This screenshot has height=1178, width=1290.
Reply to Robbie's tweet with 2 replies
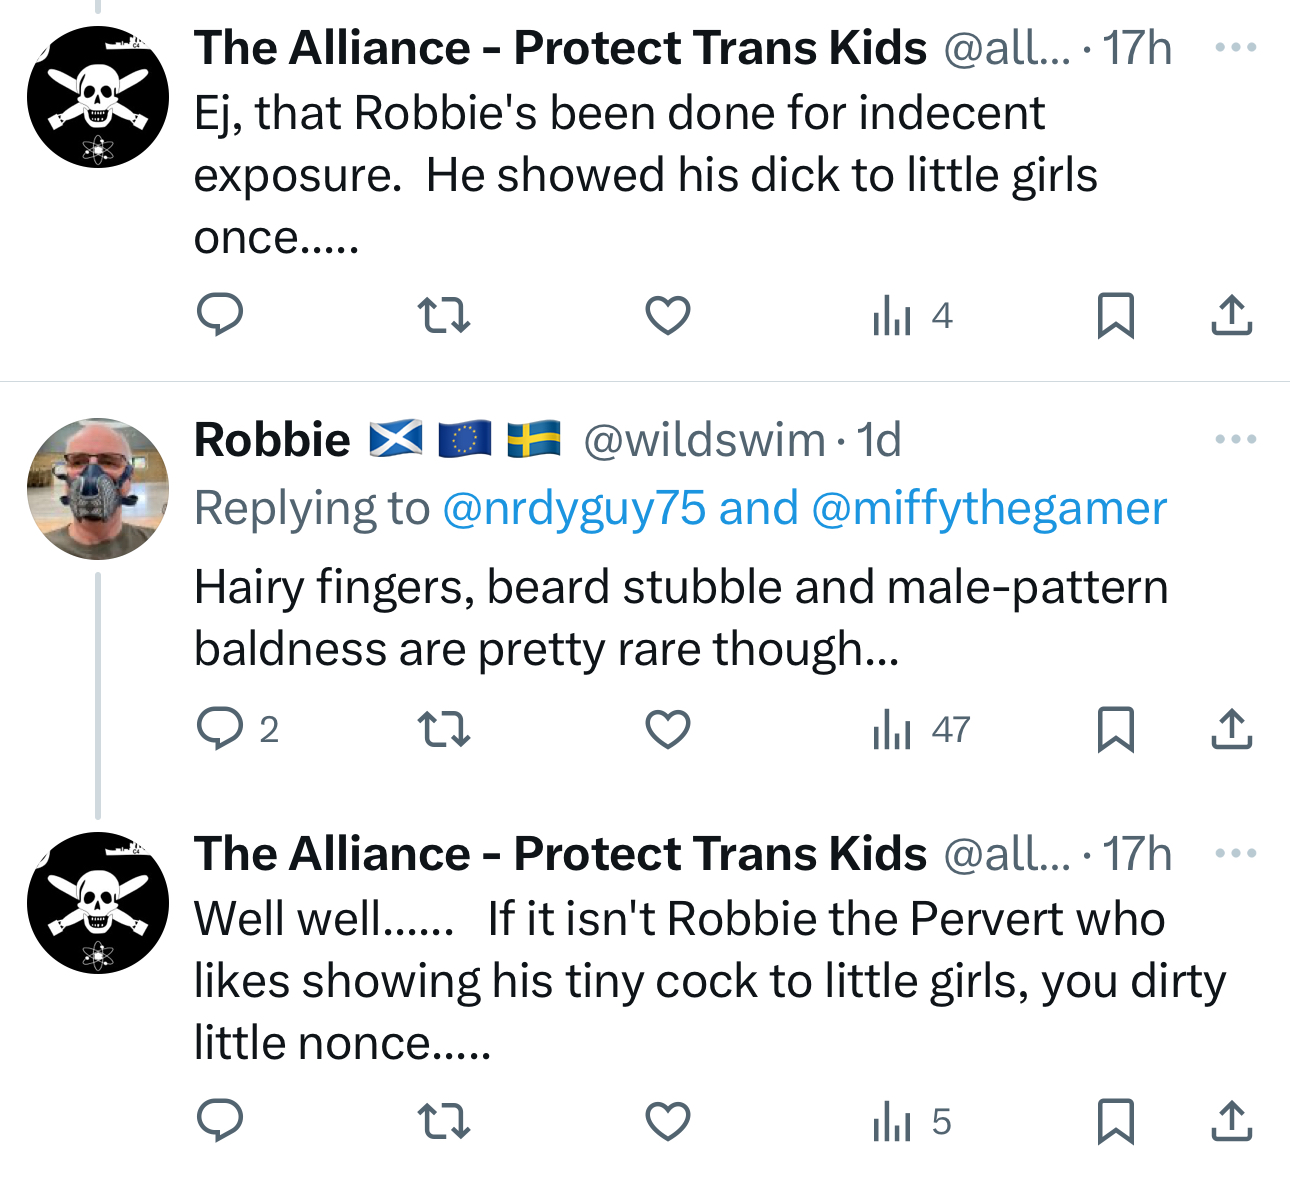221,729
